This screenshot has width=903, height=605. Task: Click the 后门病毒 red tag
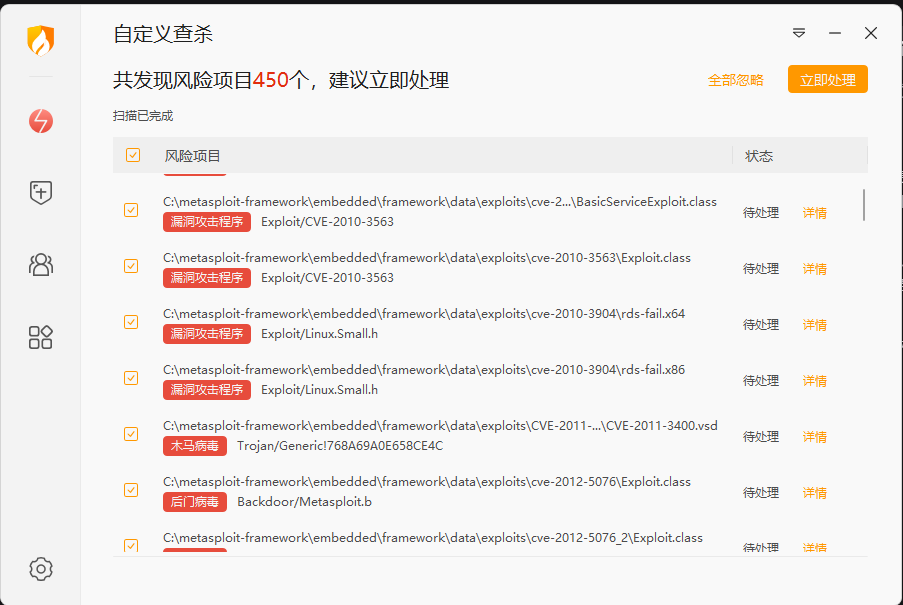pos(195,502)
